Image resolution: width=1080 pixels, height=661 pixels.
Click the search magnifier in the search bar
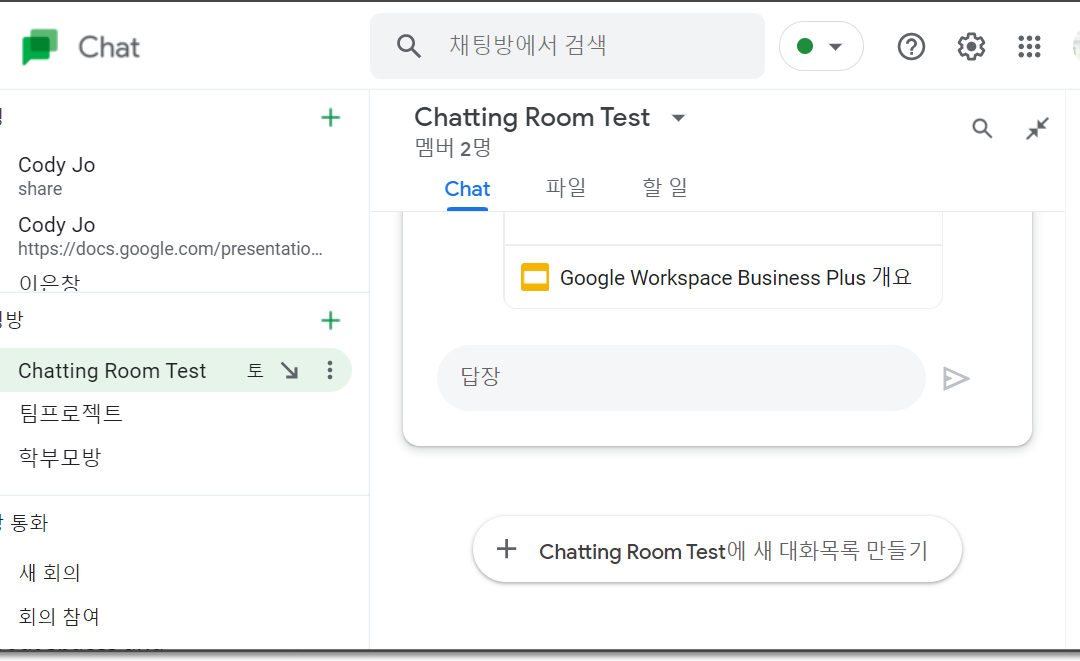[408, 46]
